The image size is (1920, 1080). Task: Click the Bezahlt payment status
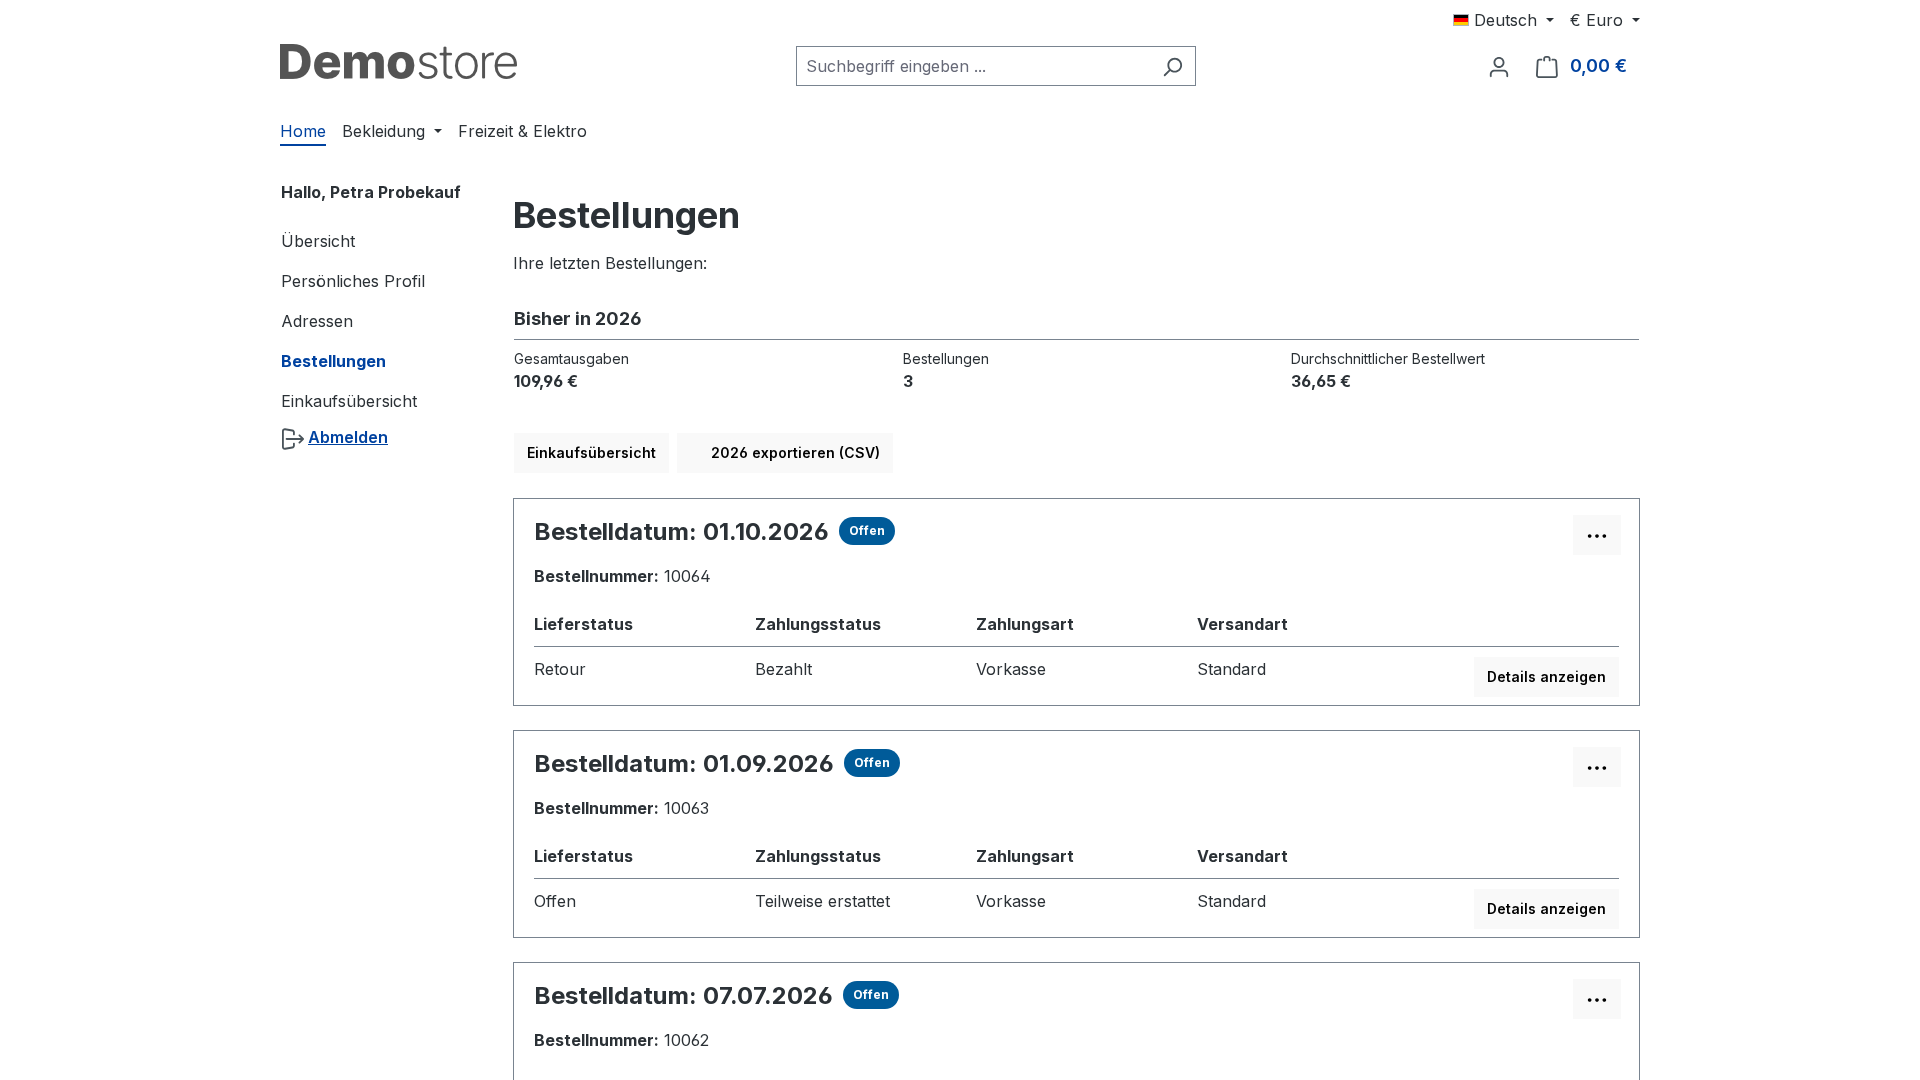click(x=783, y=669)
